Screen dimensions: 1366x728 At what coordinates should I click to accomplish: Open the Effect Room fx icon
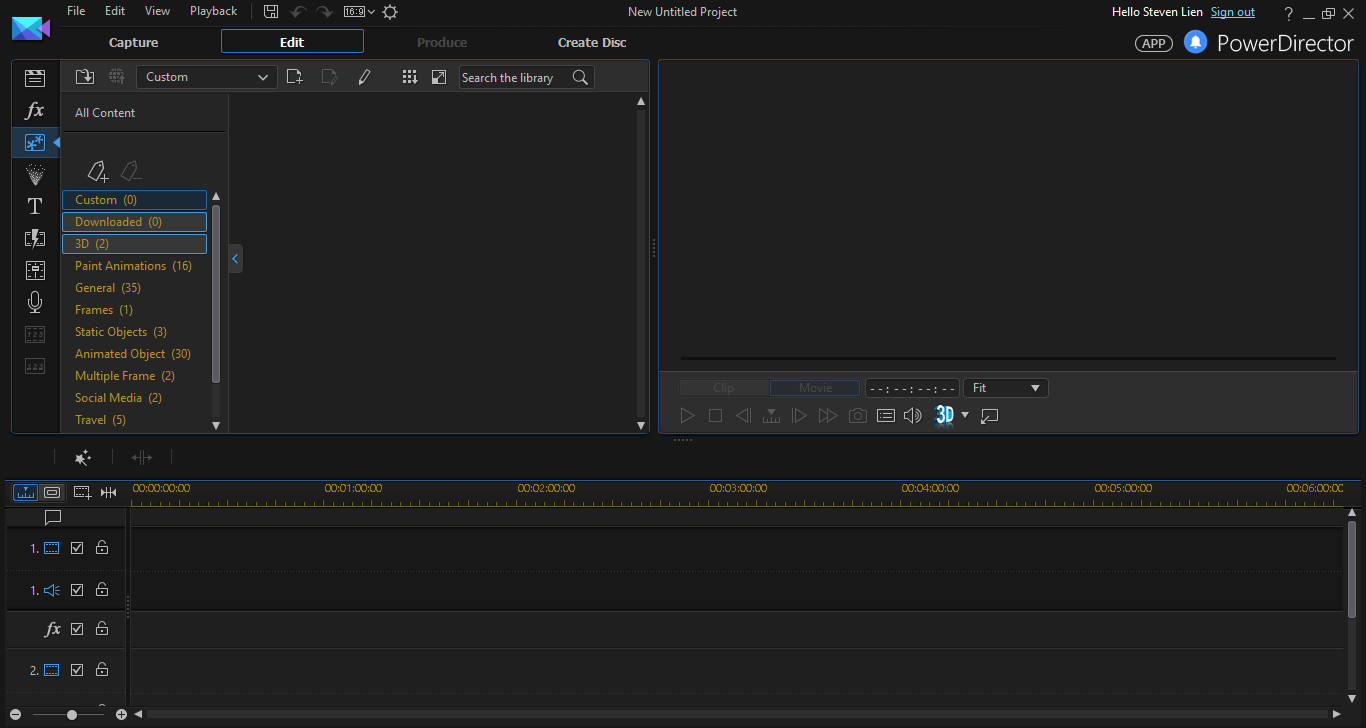35,110
